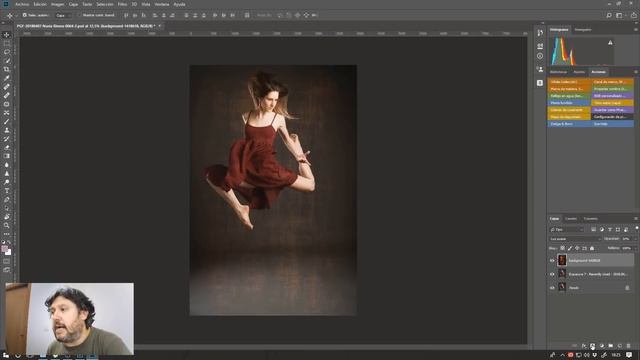Click the Add layer style fx icon
The width and height of the screenshot is (640, 360).
coord(584,346)
